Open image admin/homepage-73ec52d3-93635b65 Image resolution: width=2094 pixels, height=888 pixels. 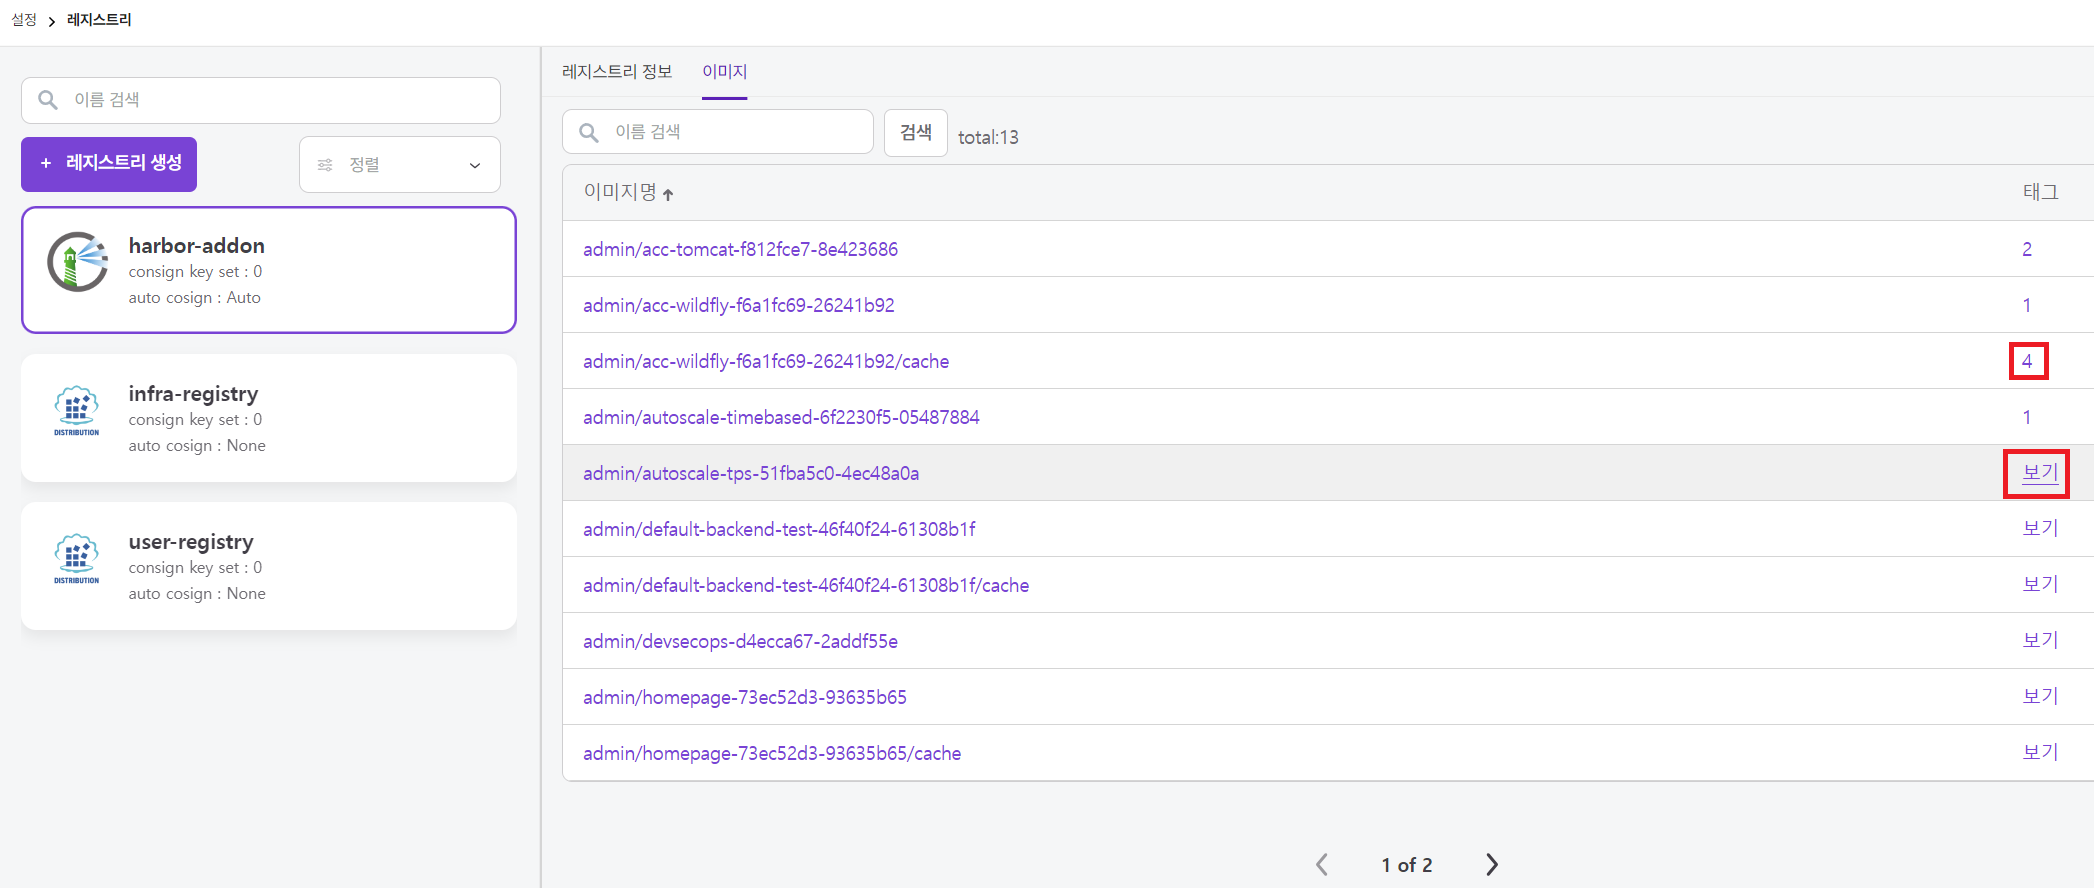[x=745, y=697]
